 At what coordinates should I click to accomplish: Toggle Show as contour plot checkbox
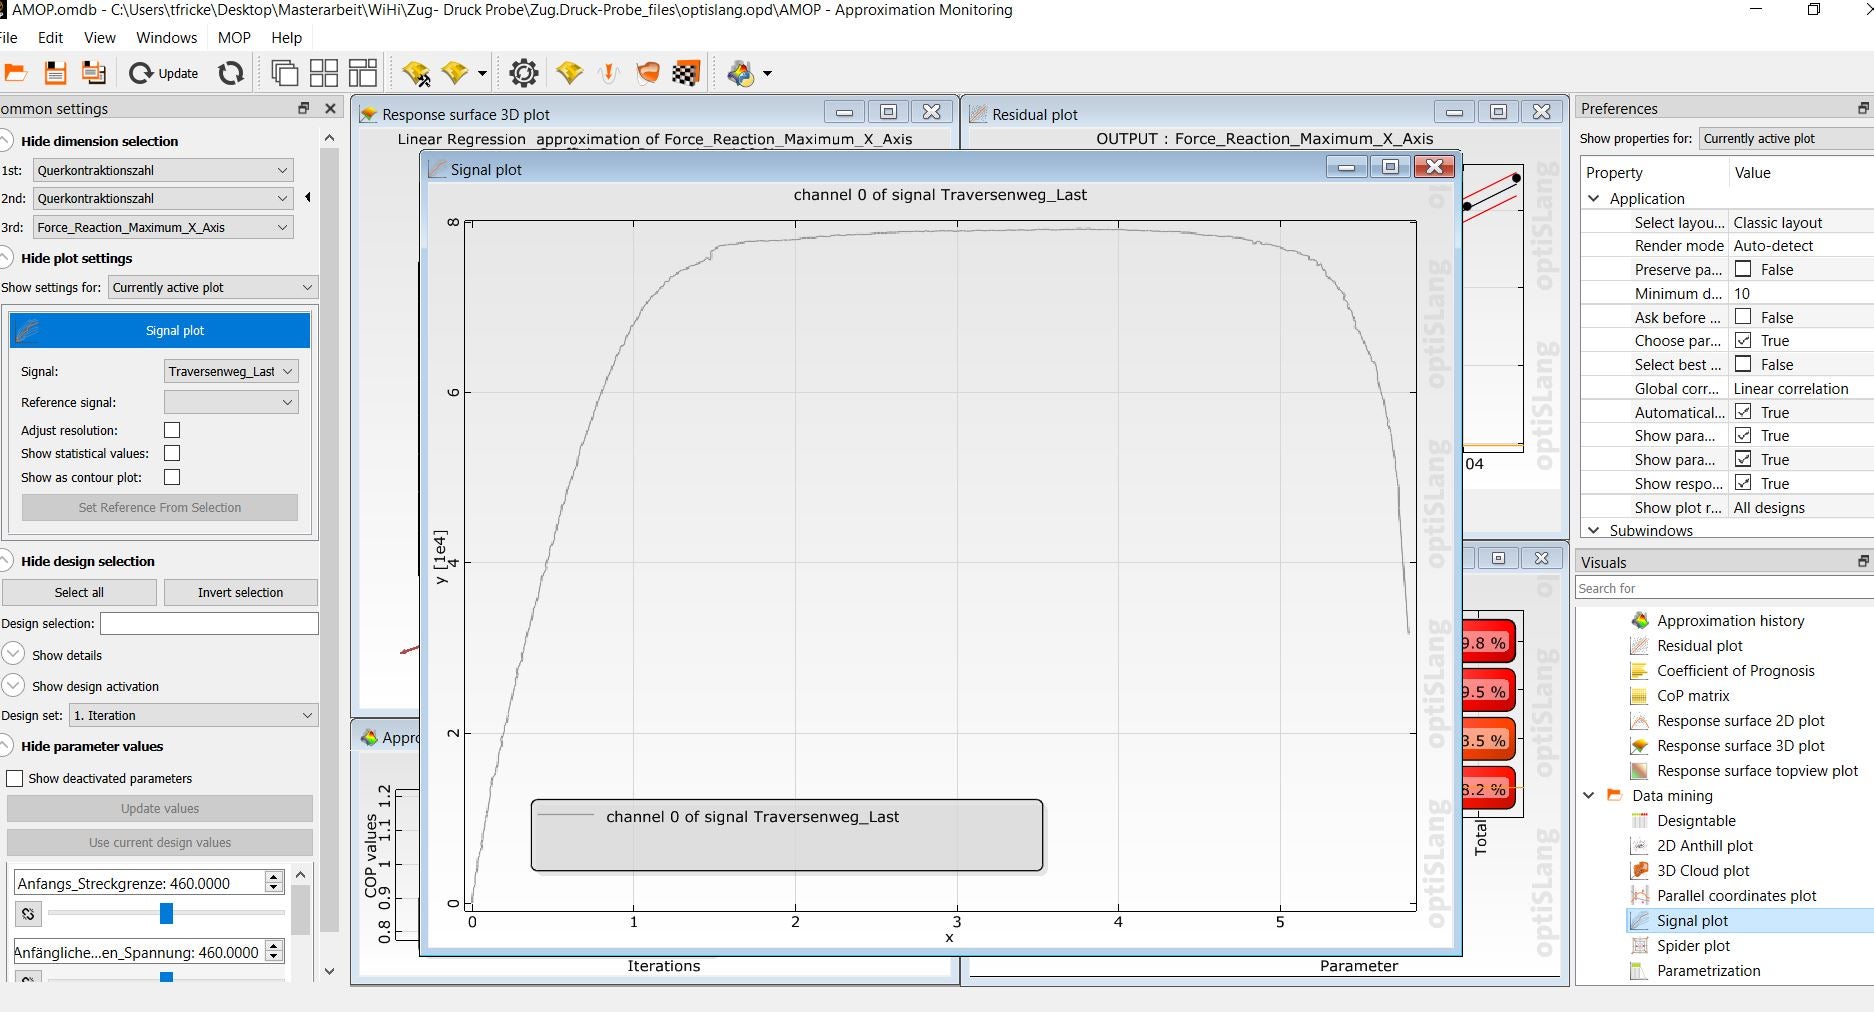(172, 477)
